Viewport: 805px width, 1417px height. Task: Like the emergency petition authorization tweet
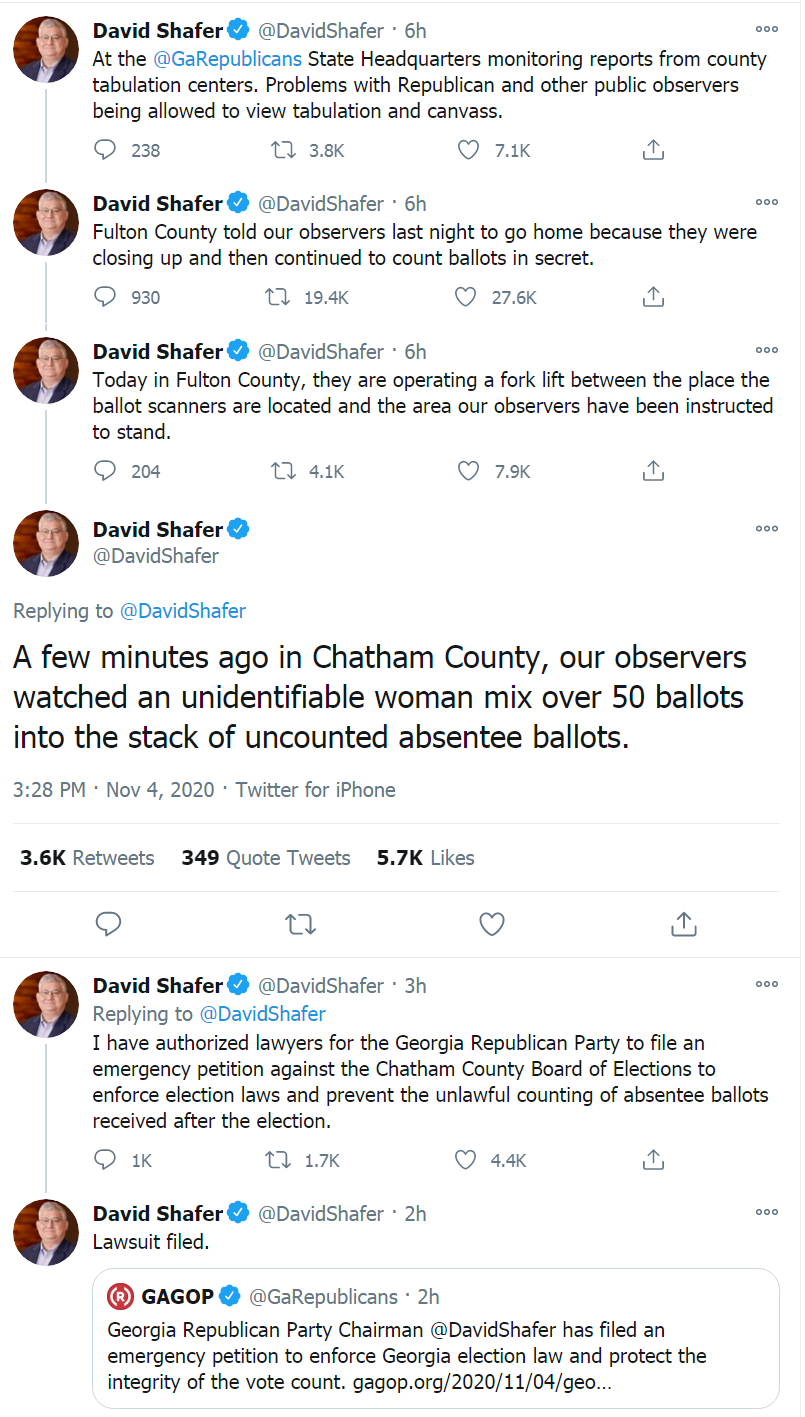467,1160
